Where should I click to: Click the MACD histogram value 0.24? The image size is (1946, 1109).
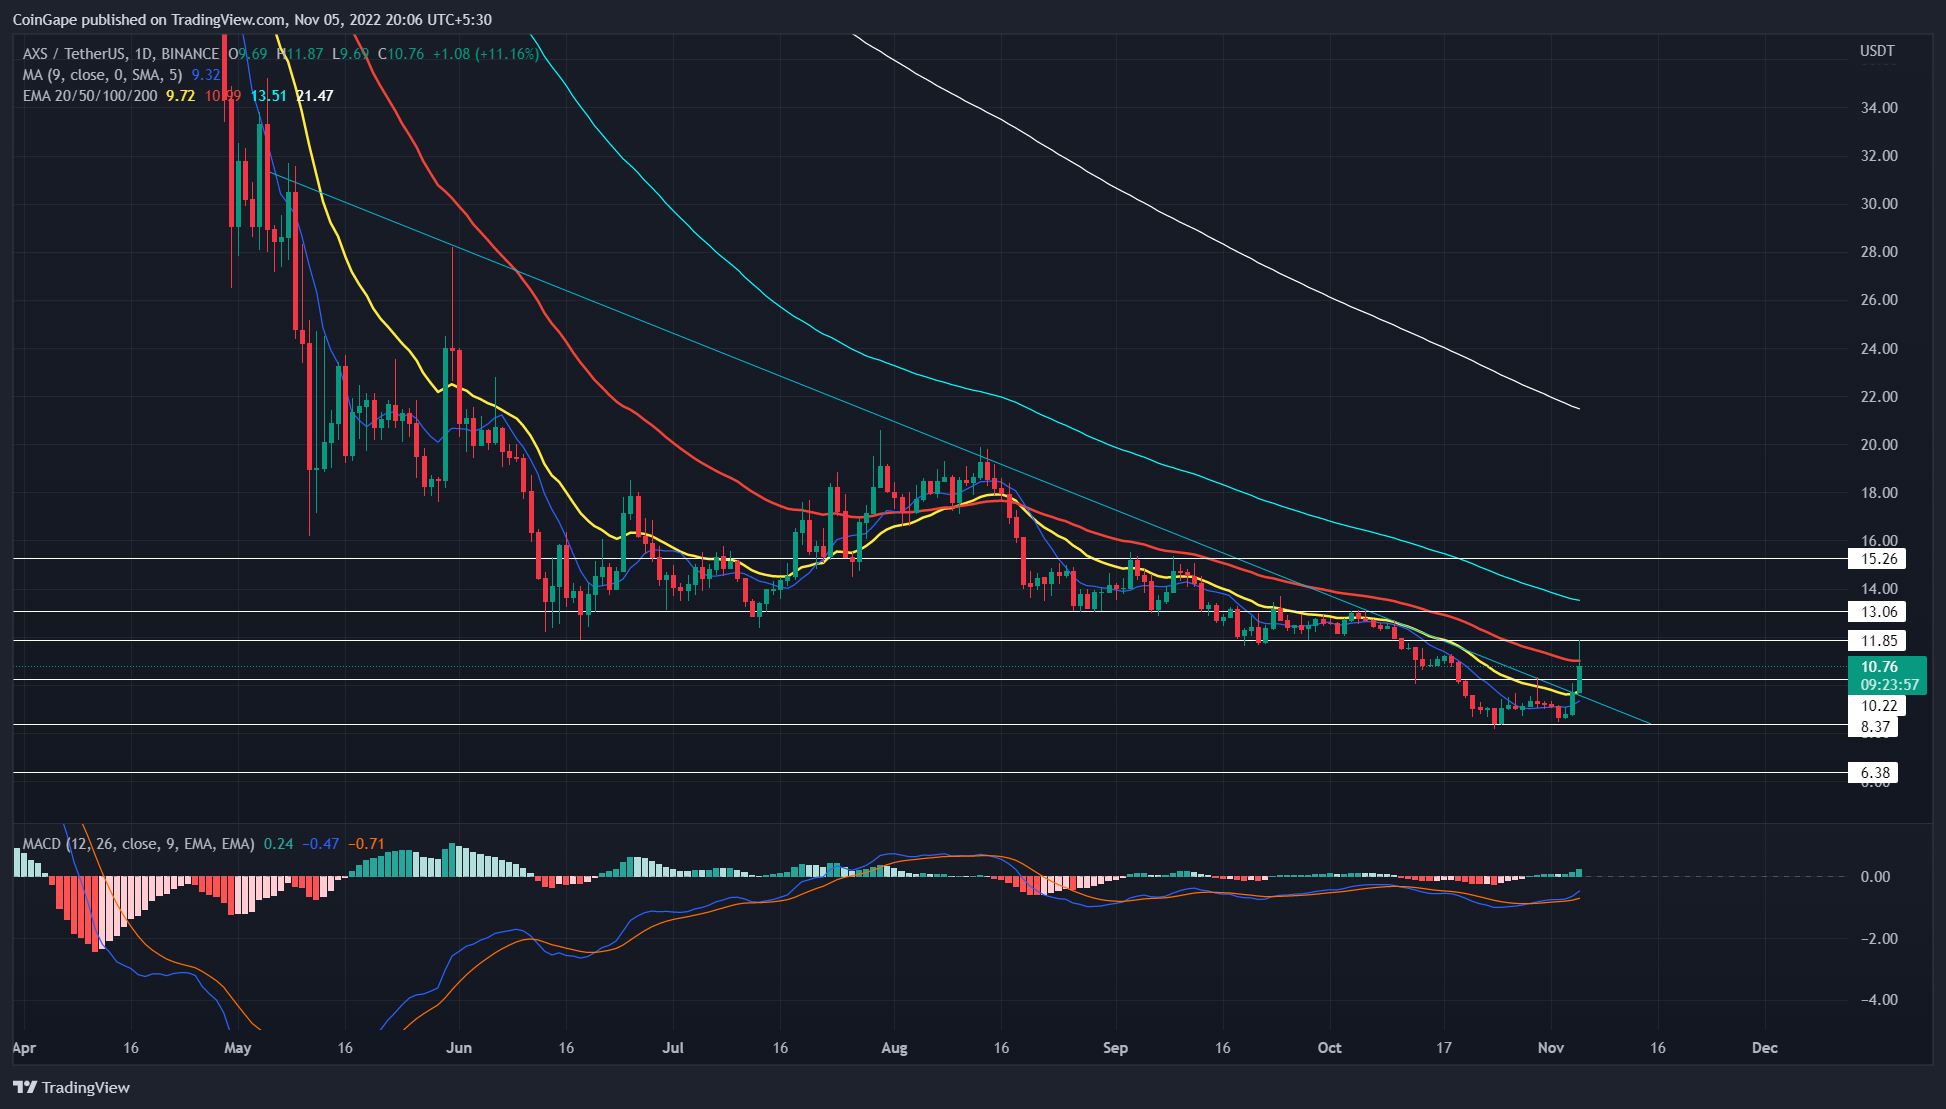pyautogui.click(x=278, y=844)
